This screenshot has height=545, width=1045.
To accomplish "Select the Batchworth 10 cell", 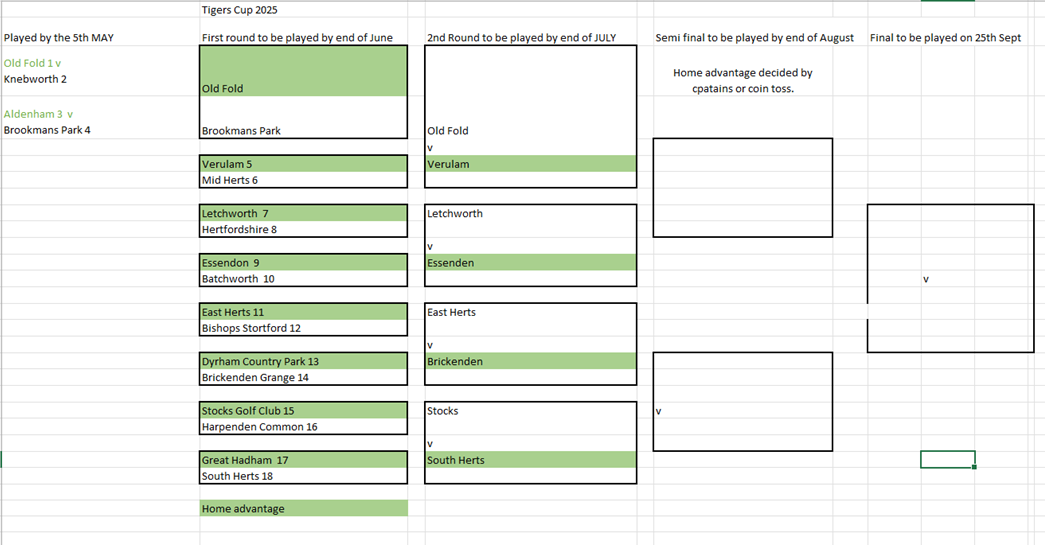I will (303, 278).
